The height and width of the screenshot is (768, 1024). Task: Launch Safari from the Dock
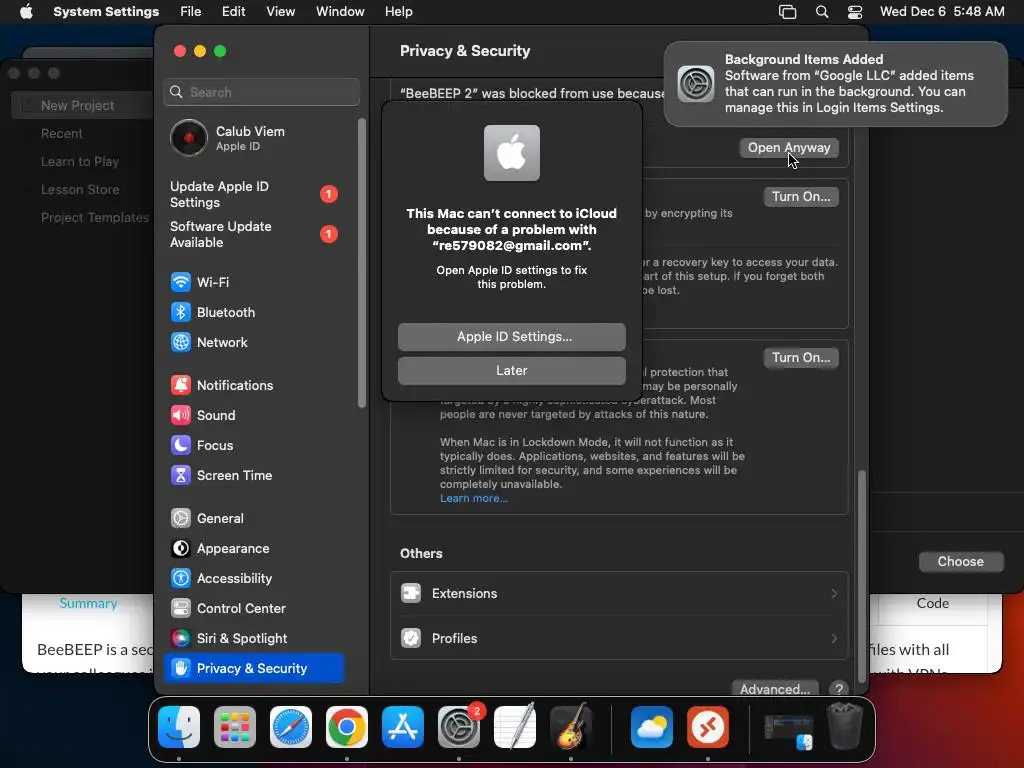click(291, 727)
